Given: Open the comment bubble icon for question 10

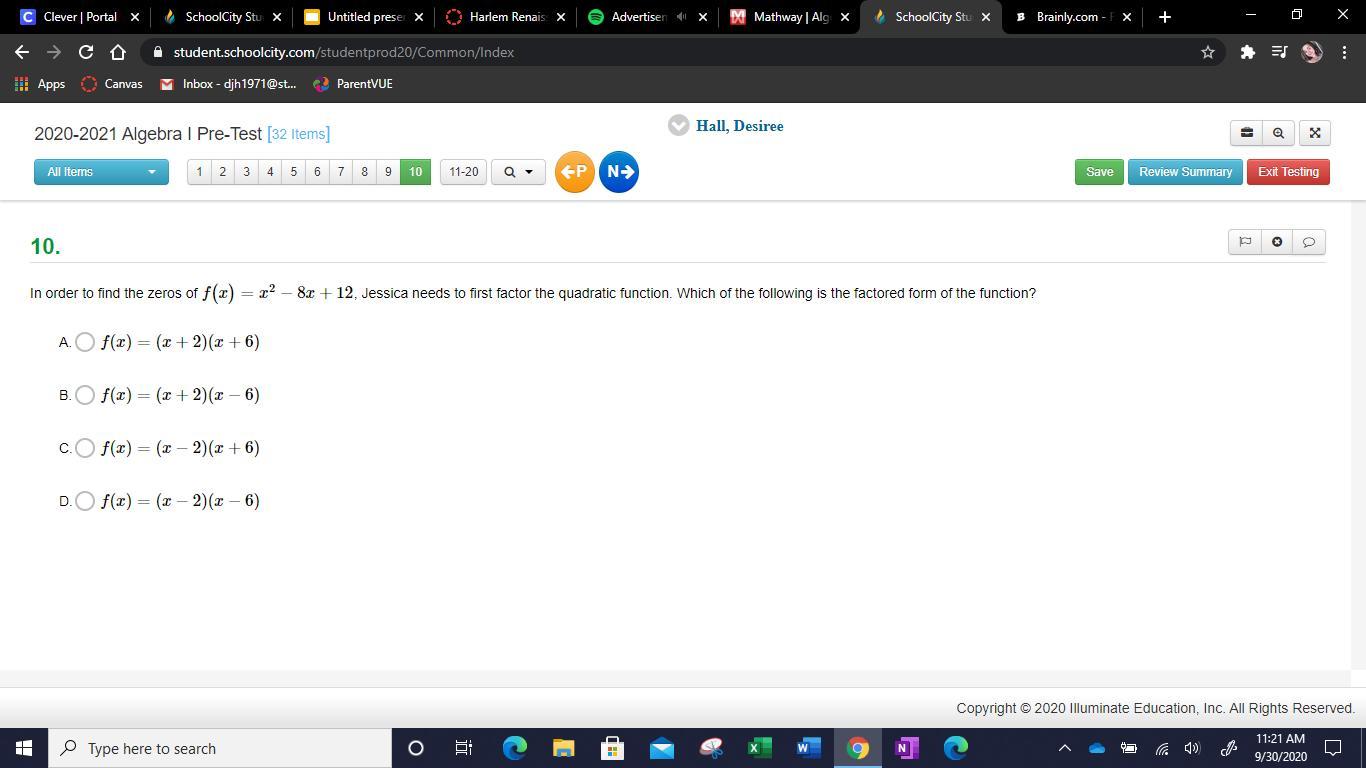Looking at the screenshot, I should tap(1309, 242).
